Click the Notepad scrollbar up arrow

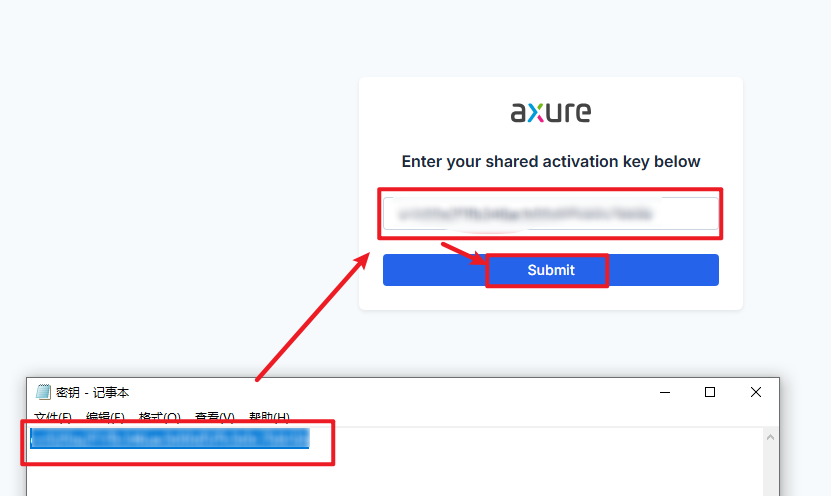pos(771,437)
